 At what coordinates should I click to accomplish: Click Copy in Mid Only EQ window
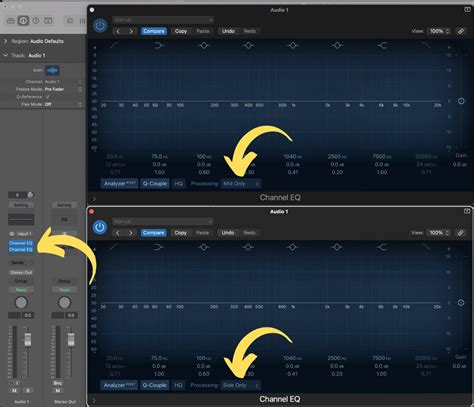pyautogui.click(x=181, y=31)
